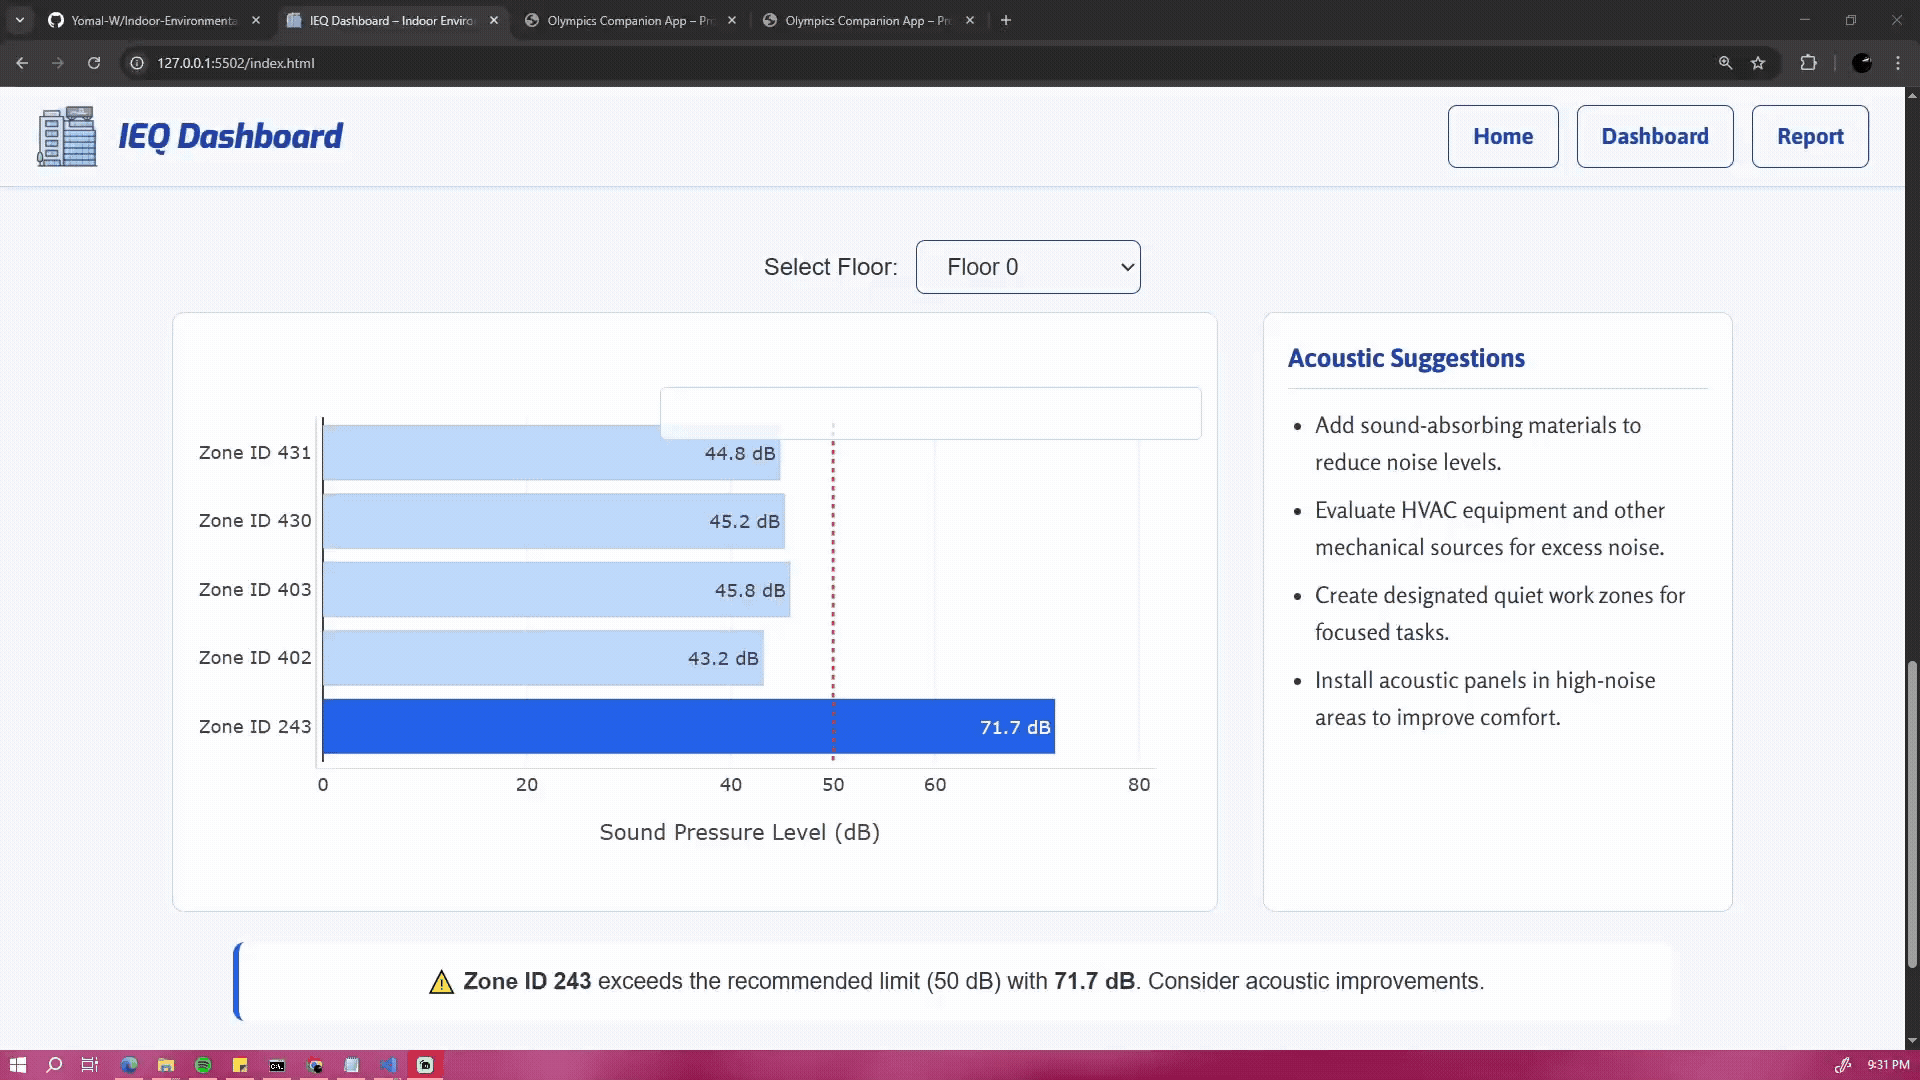
Task: Reload the page with refresh icon
Action: pos(94,63)
